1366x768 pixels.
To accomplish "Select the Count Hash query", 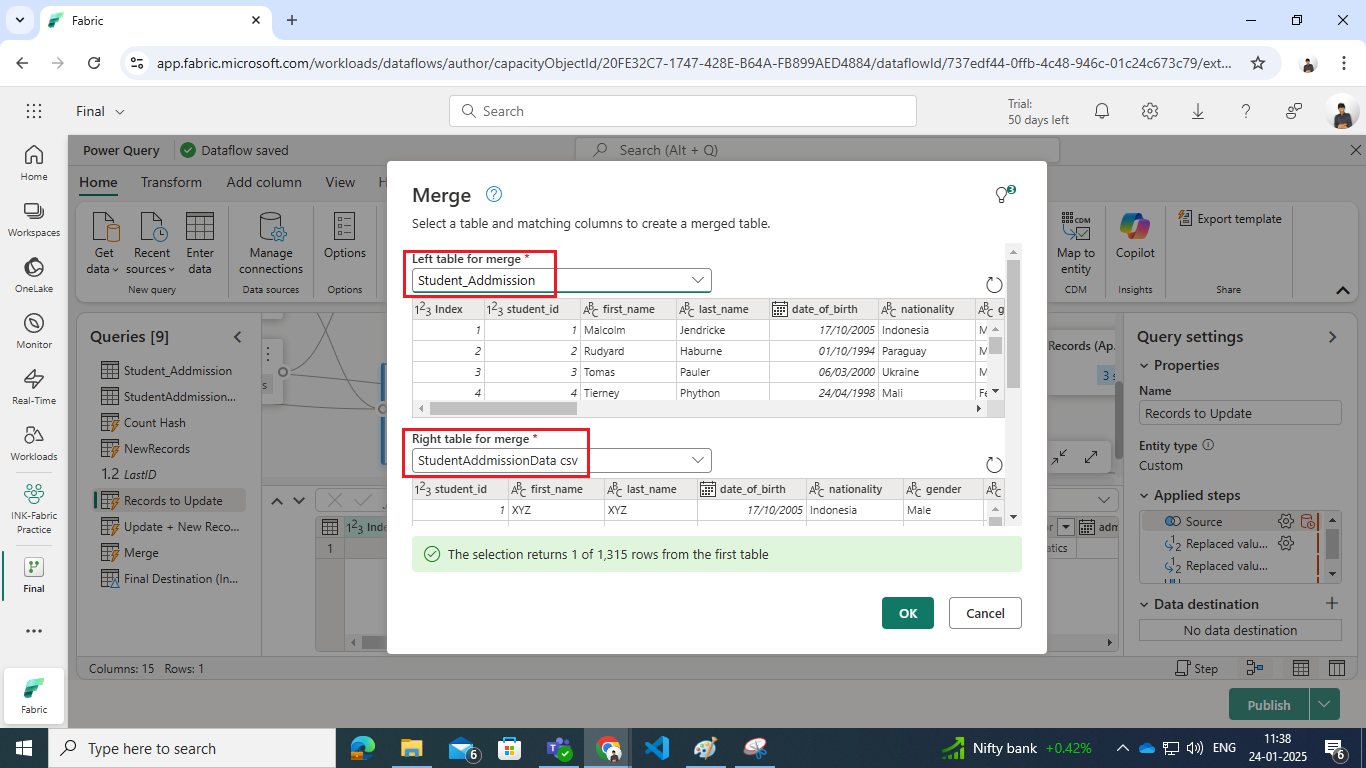I will [x=154, y=422].
